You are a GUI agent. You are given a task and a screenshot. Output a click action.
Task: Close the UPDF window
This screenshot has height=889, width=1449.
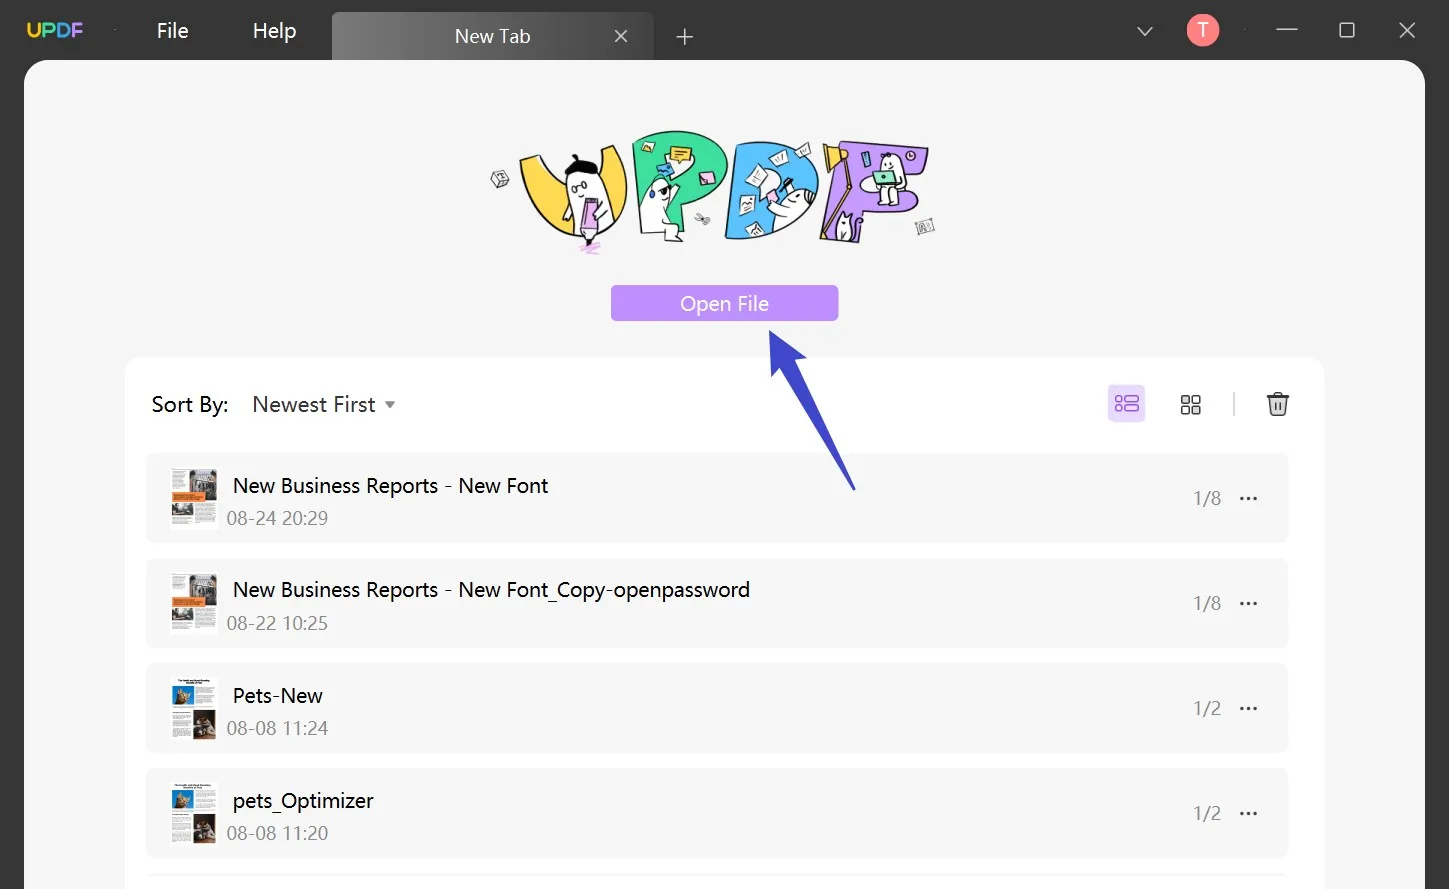pos(1407,30)
